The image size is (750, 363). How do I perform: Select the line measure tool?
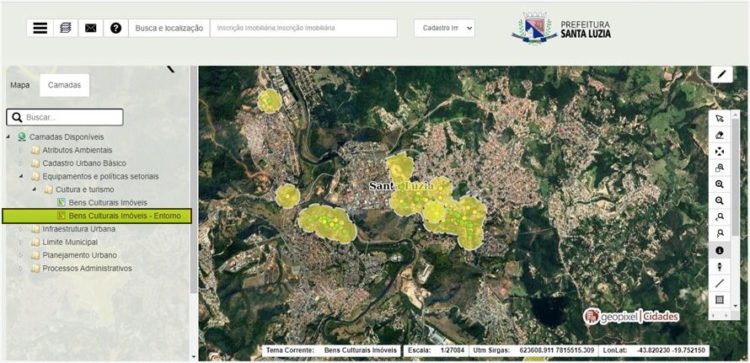point(719,283)
